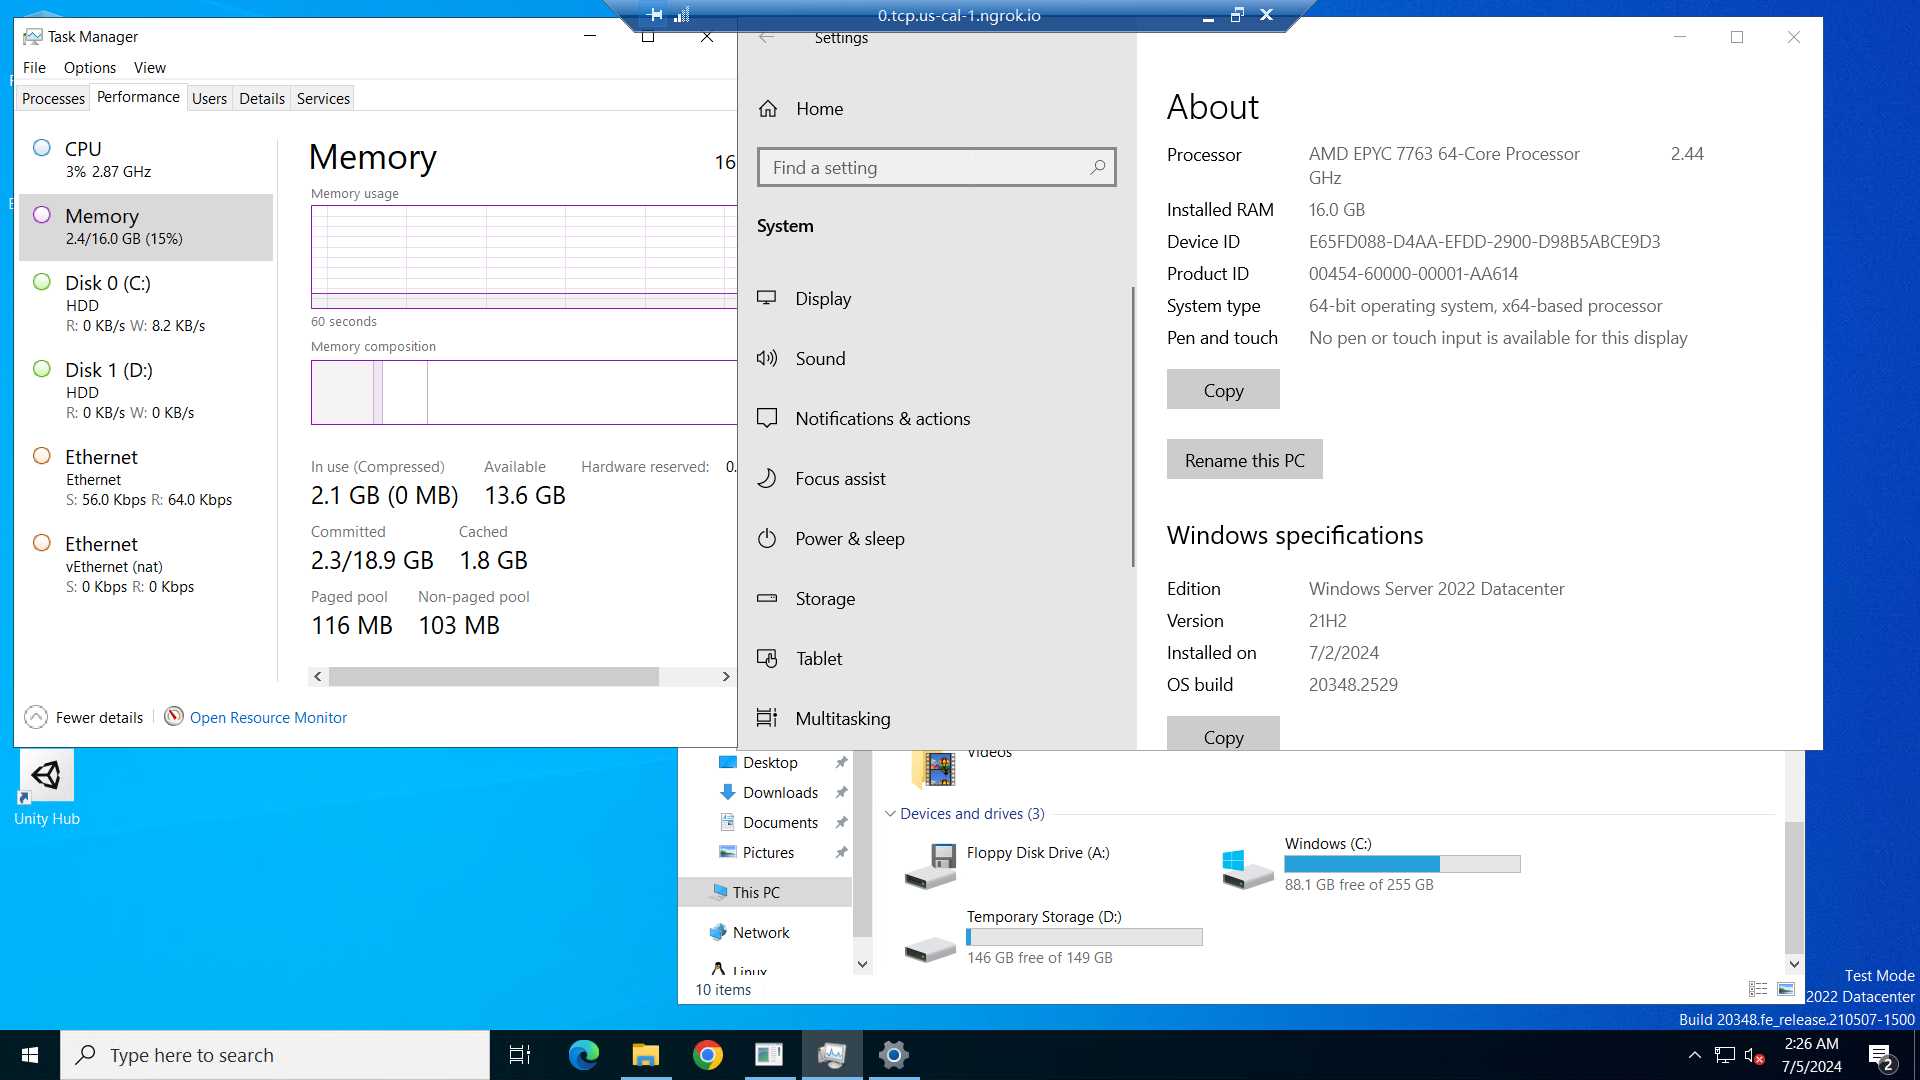This screenshot has width=1920, height=1080.
Task: Select Desktop in File Explorer quick access
Action: tap(770, 762)
